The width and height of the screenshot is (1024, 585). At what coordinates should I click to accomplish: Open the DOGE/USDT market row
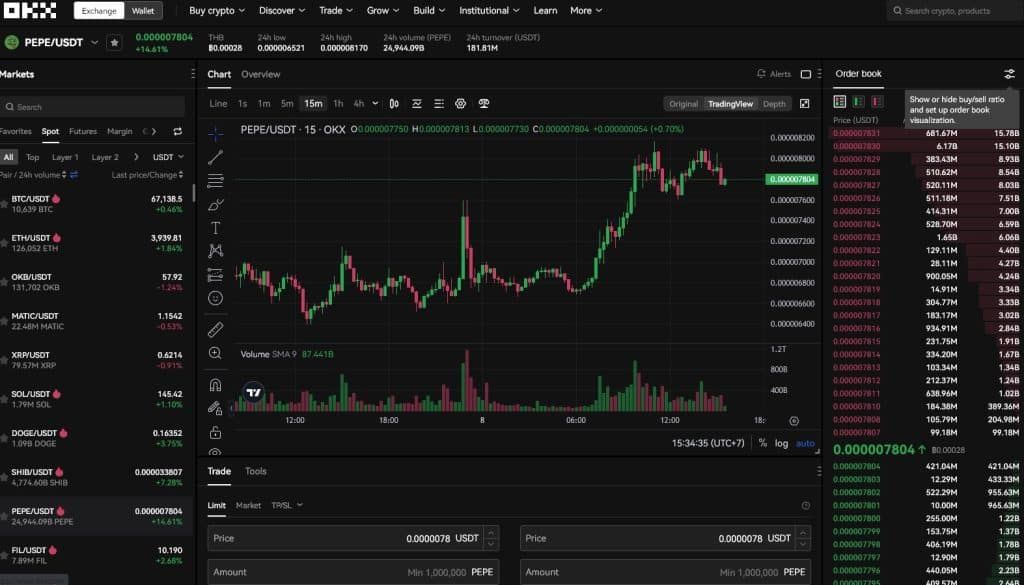pyautogui.click(x=97, y=438)
